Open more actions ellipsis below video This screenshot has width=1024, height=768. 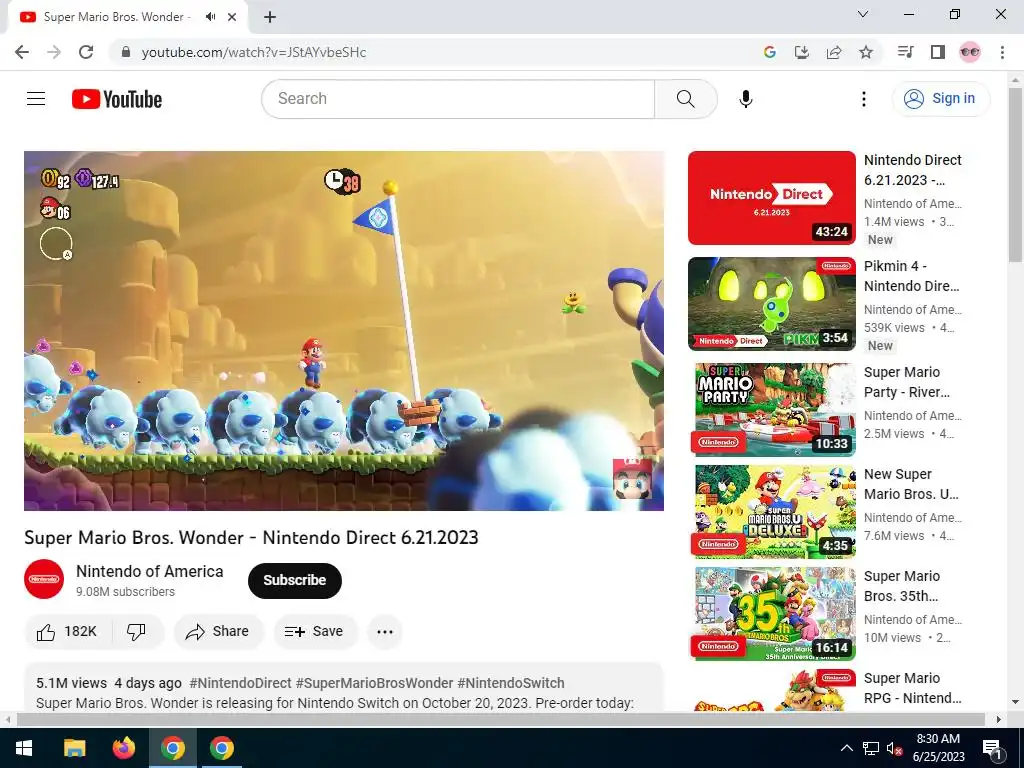pos(385,632)
